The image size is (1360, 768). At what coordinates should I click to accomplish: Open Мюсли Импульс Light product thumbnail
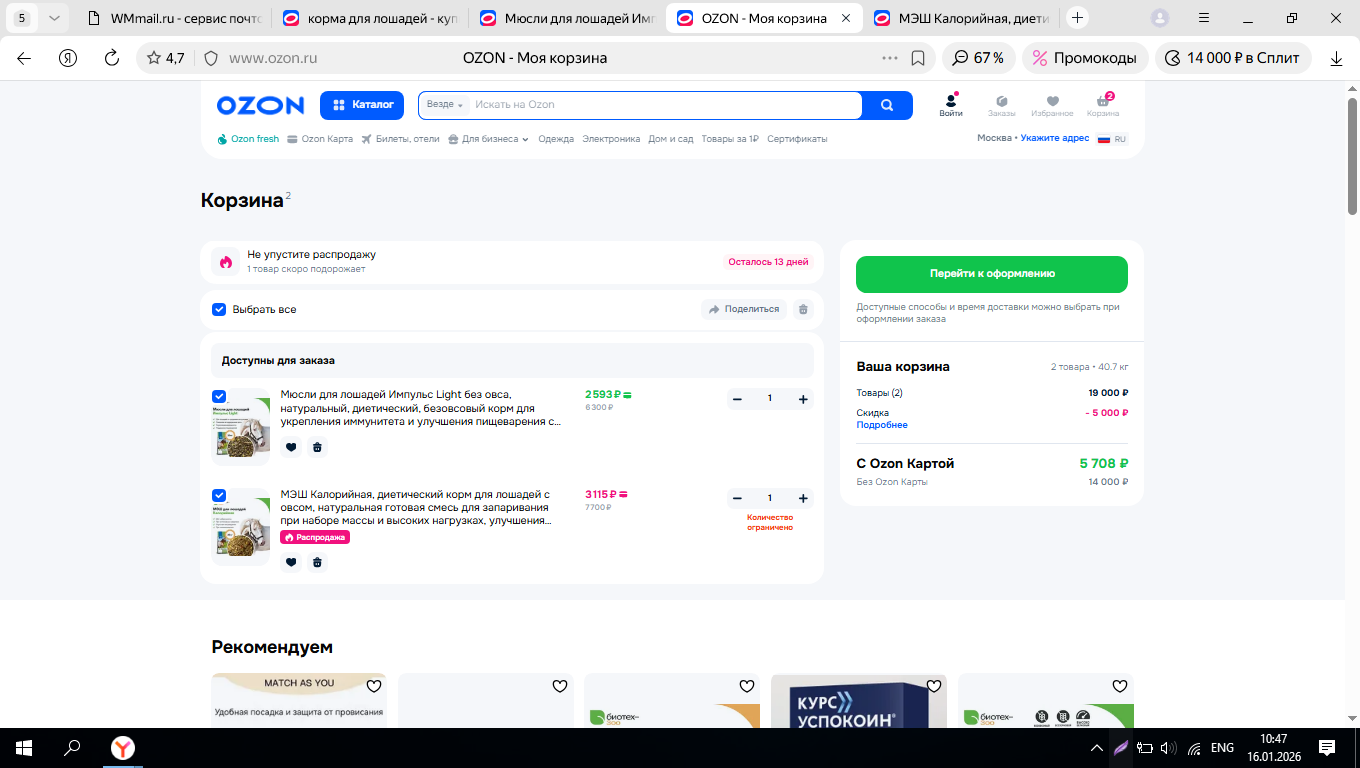pos(241,427)
